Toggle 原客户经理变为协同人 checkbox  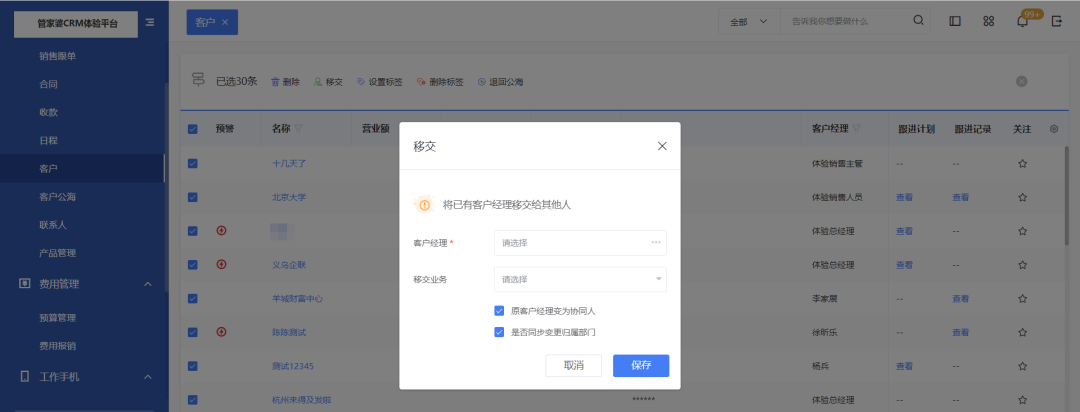499,311
